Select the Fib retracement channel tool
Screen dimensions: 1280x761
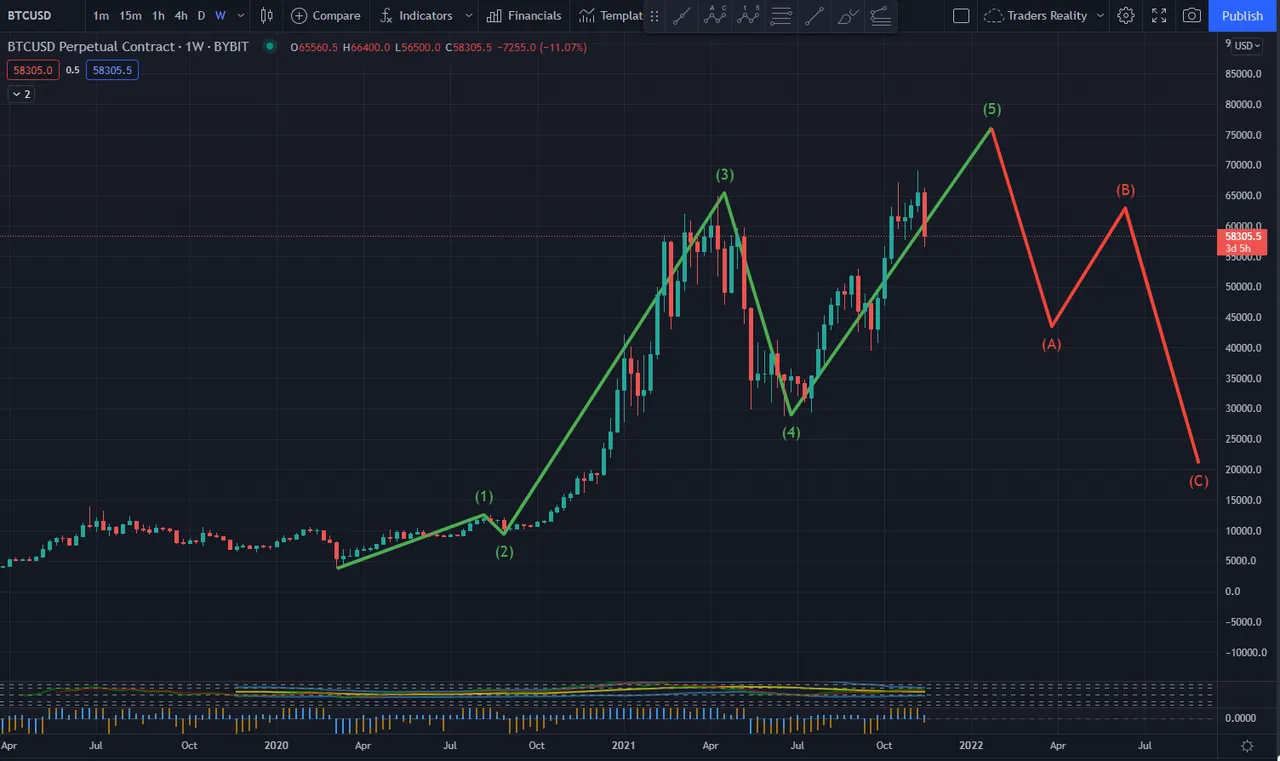[880, 16]
